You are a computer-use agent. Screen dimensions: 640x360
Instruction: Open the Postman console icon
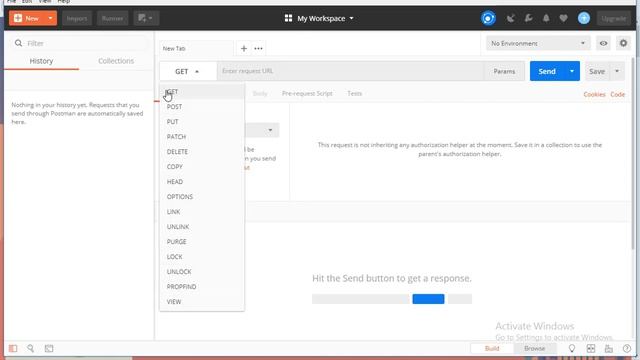tap(49, 349)
